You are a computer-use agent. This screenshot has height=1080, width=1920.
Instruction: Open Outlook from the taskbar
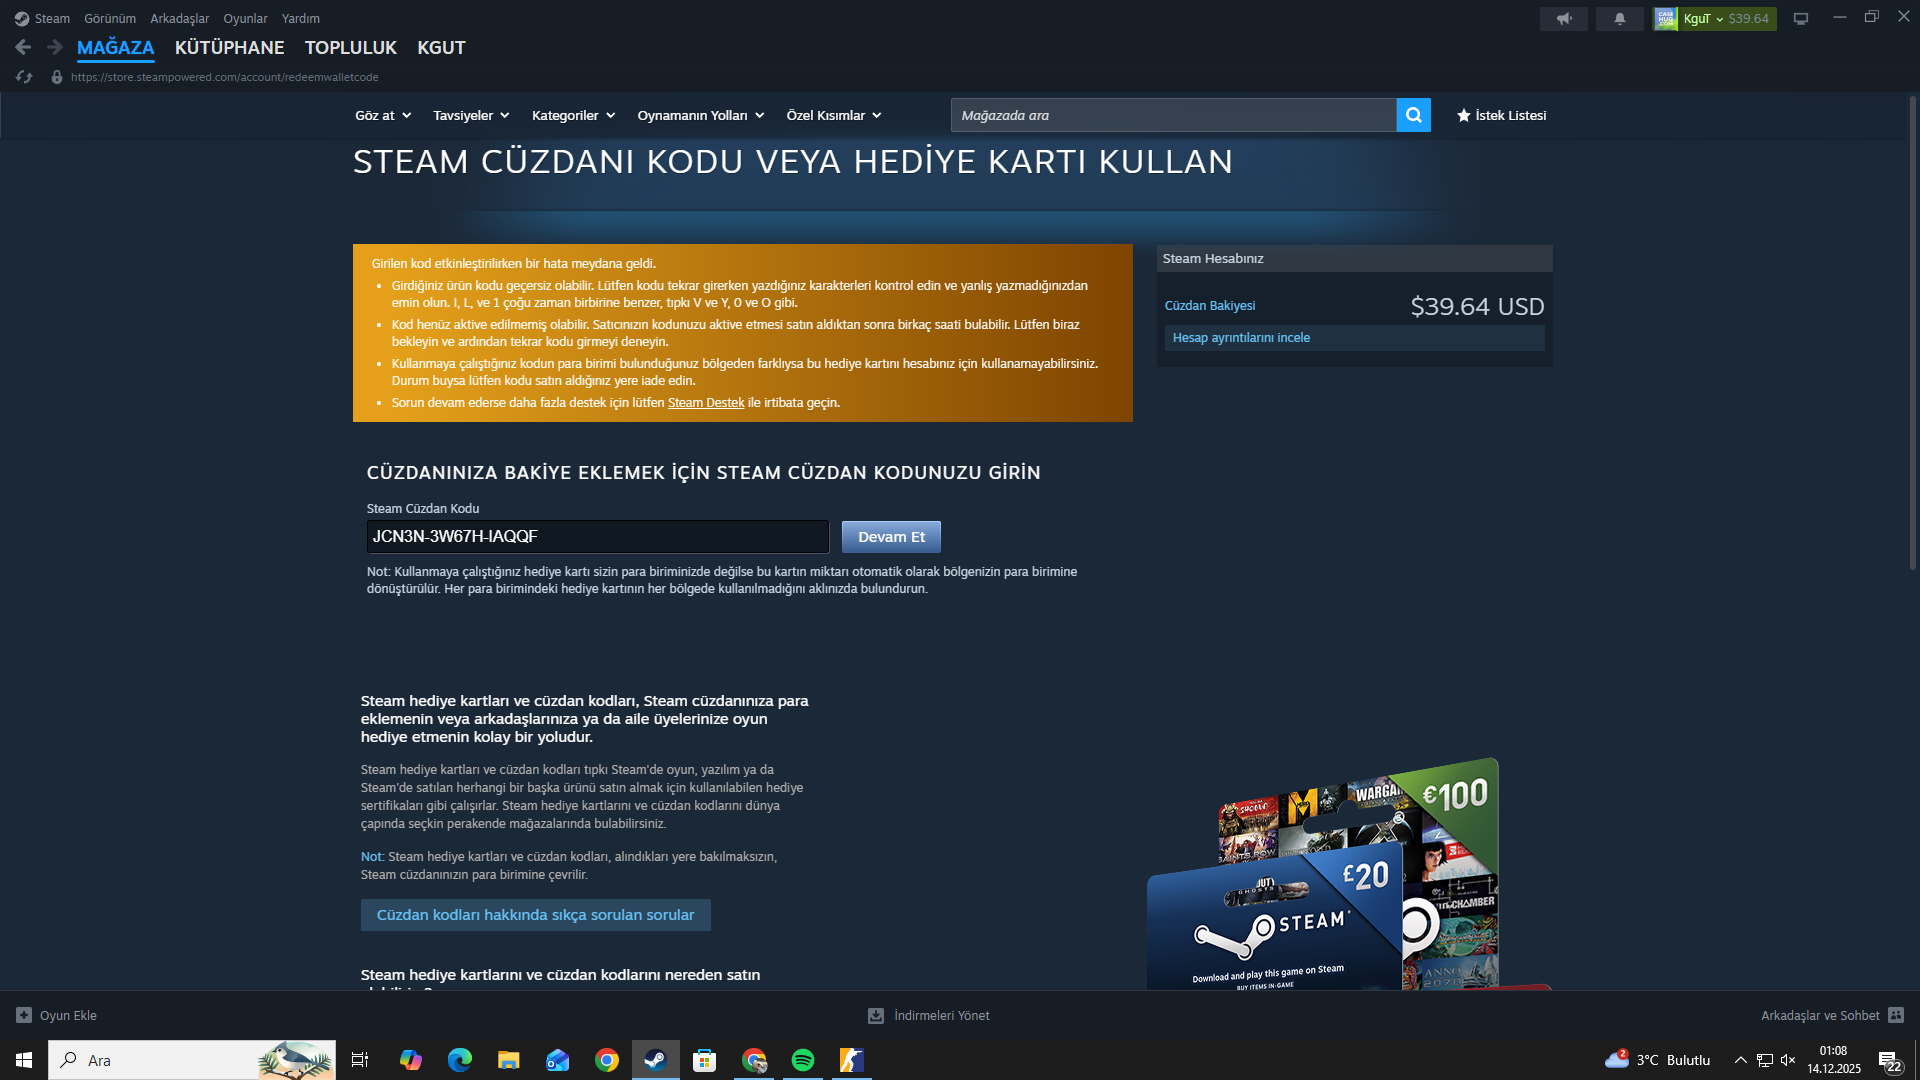pyautogui.click(x=558, y=1060)
